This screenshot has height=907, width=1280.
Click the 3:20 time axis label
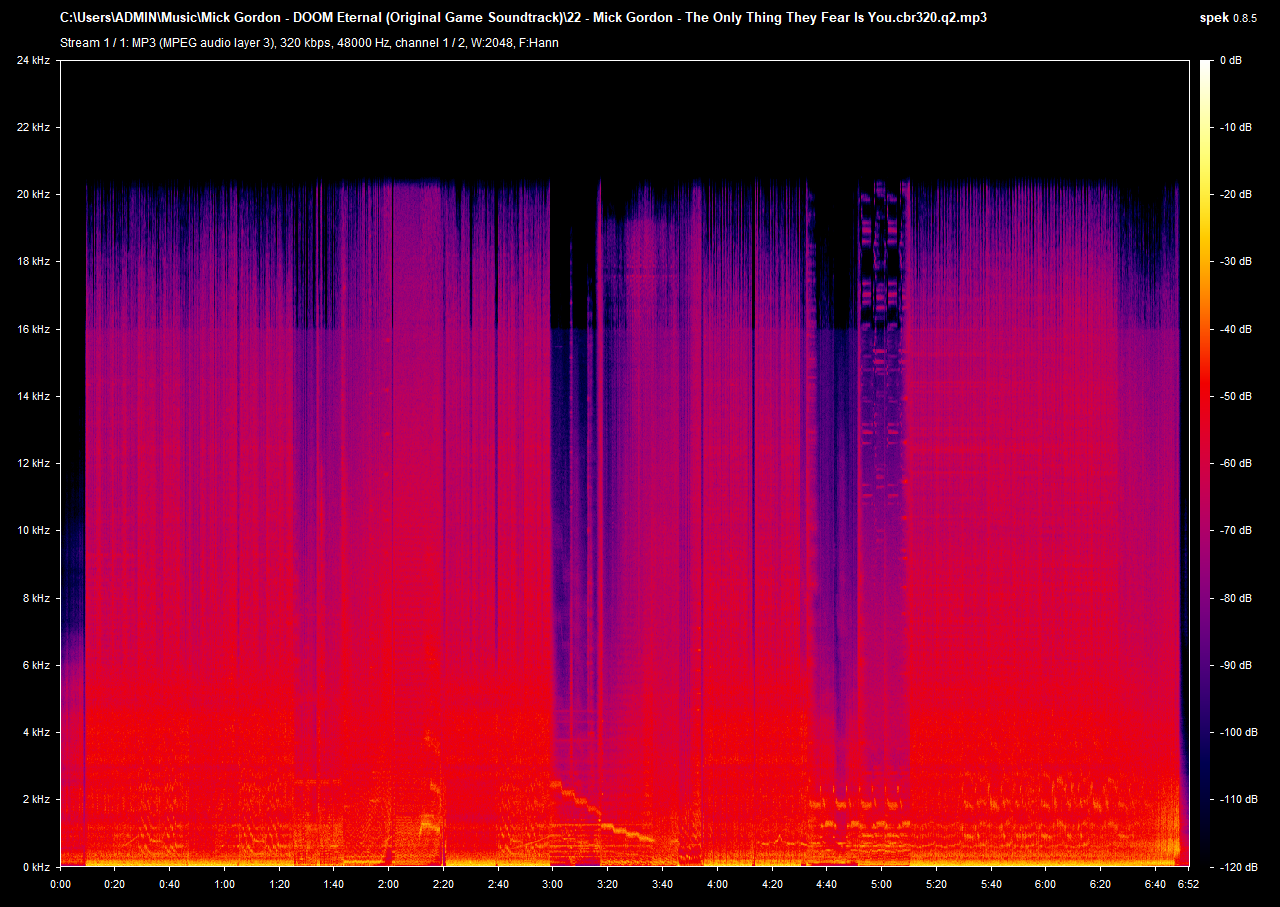tap(607, 885)
